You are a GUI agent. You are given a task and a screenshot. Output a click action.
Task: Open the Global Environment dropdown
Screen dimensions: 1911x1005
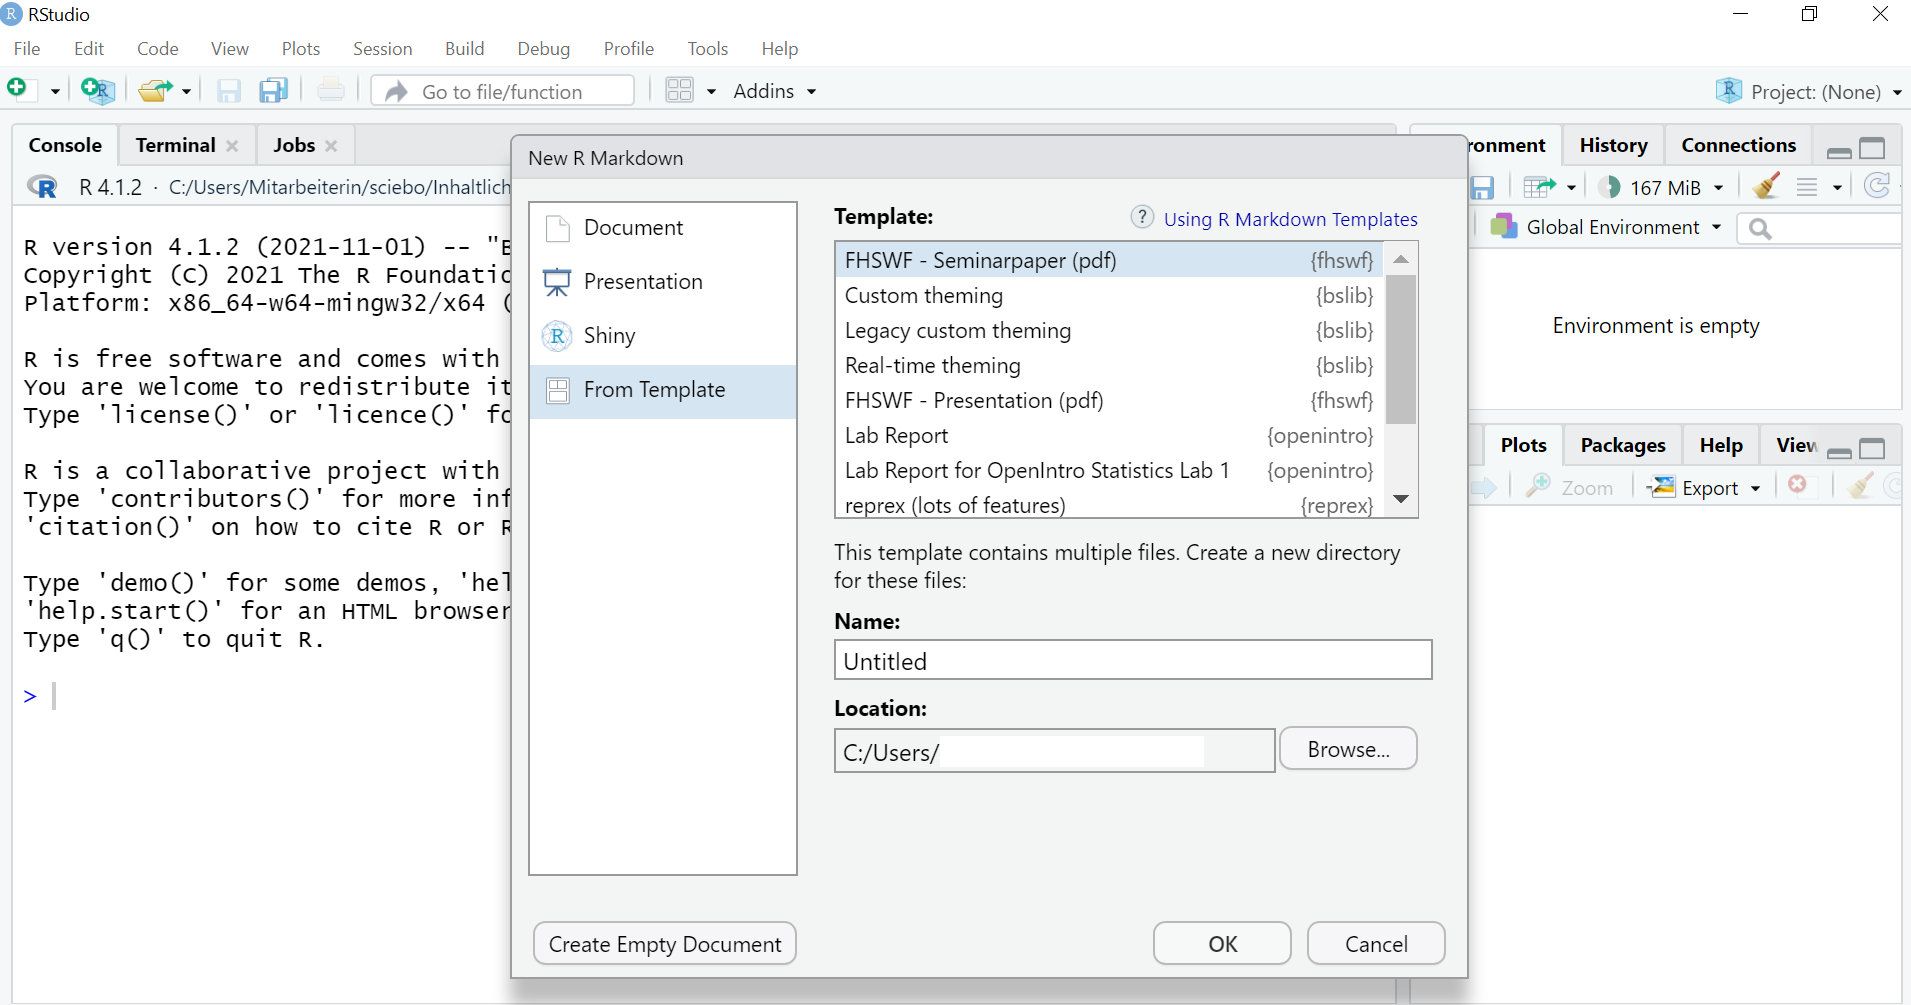(x=1606, y=227)
